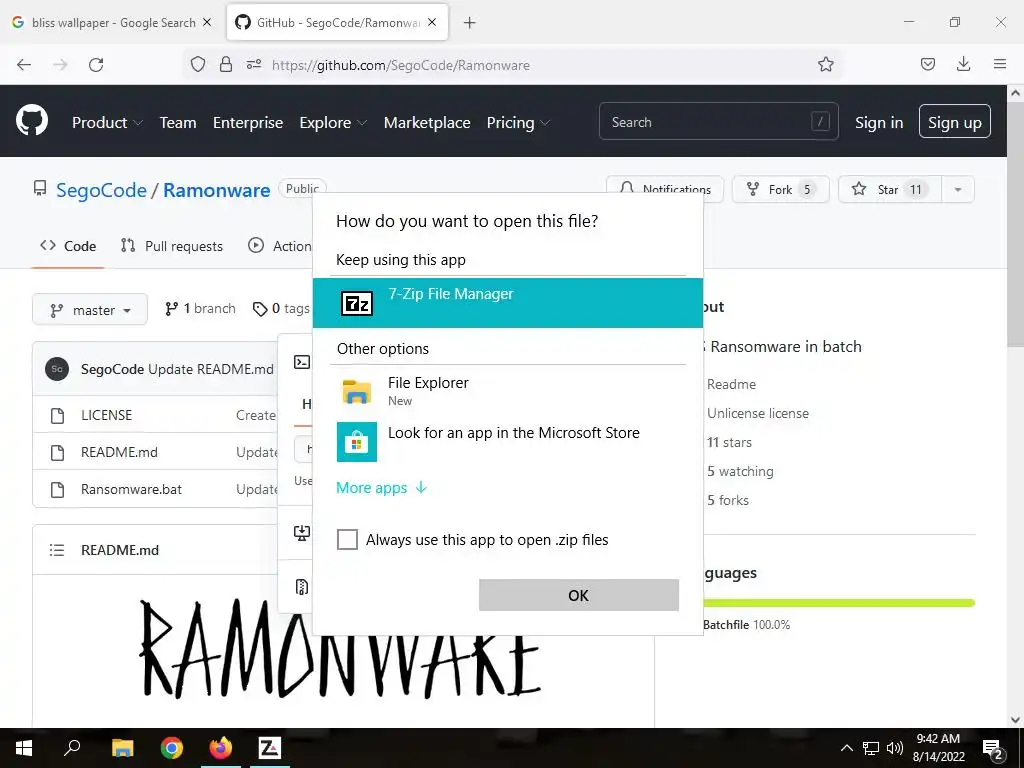
Task: Open README.md file in file list
Action: click(119, 452)
